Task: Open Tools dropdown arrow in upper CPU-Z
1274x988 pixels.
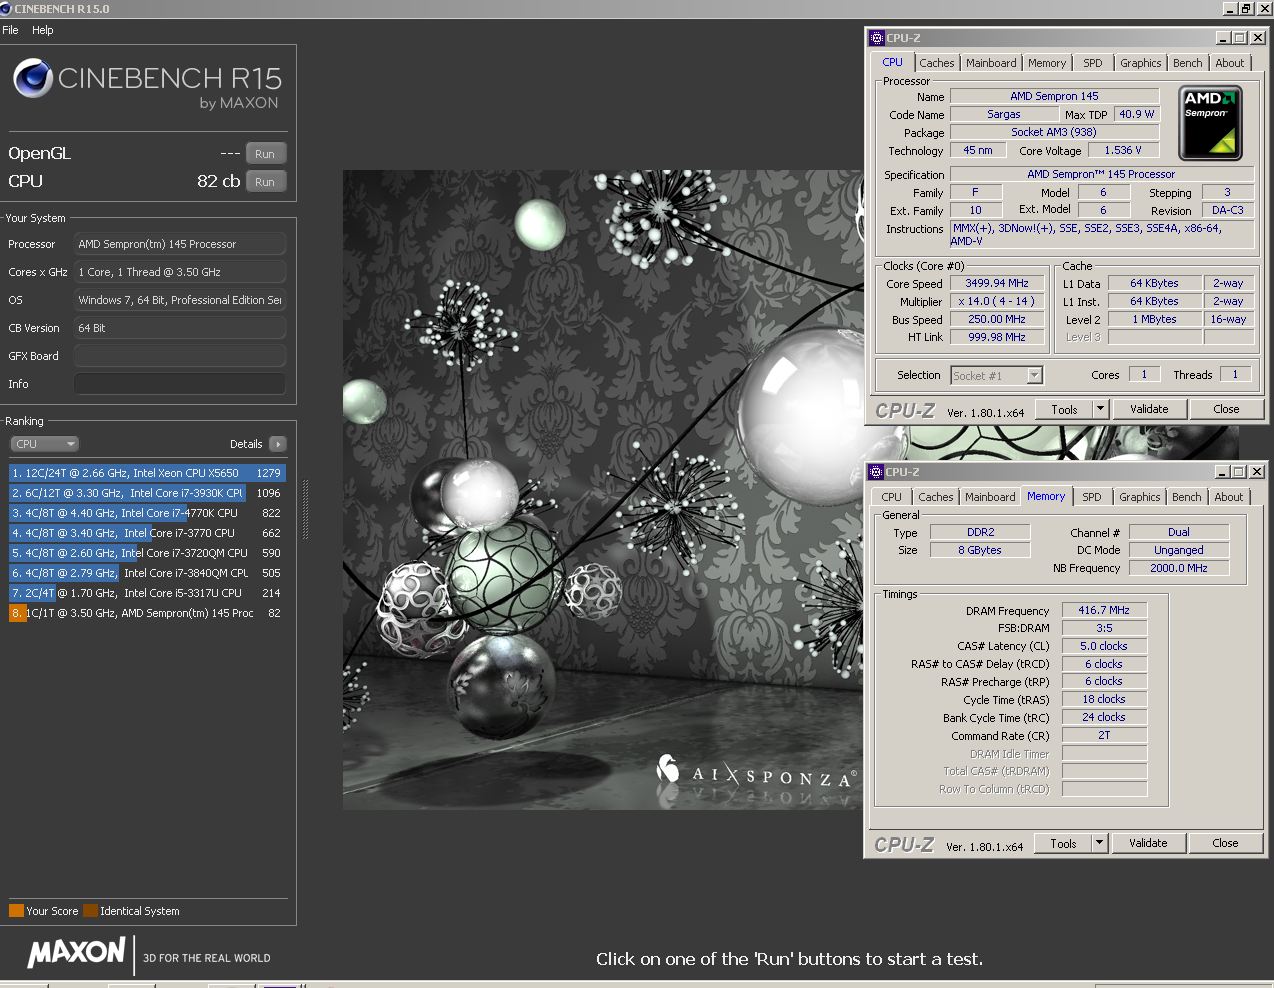Action: [x=1100, y=409]
